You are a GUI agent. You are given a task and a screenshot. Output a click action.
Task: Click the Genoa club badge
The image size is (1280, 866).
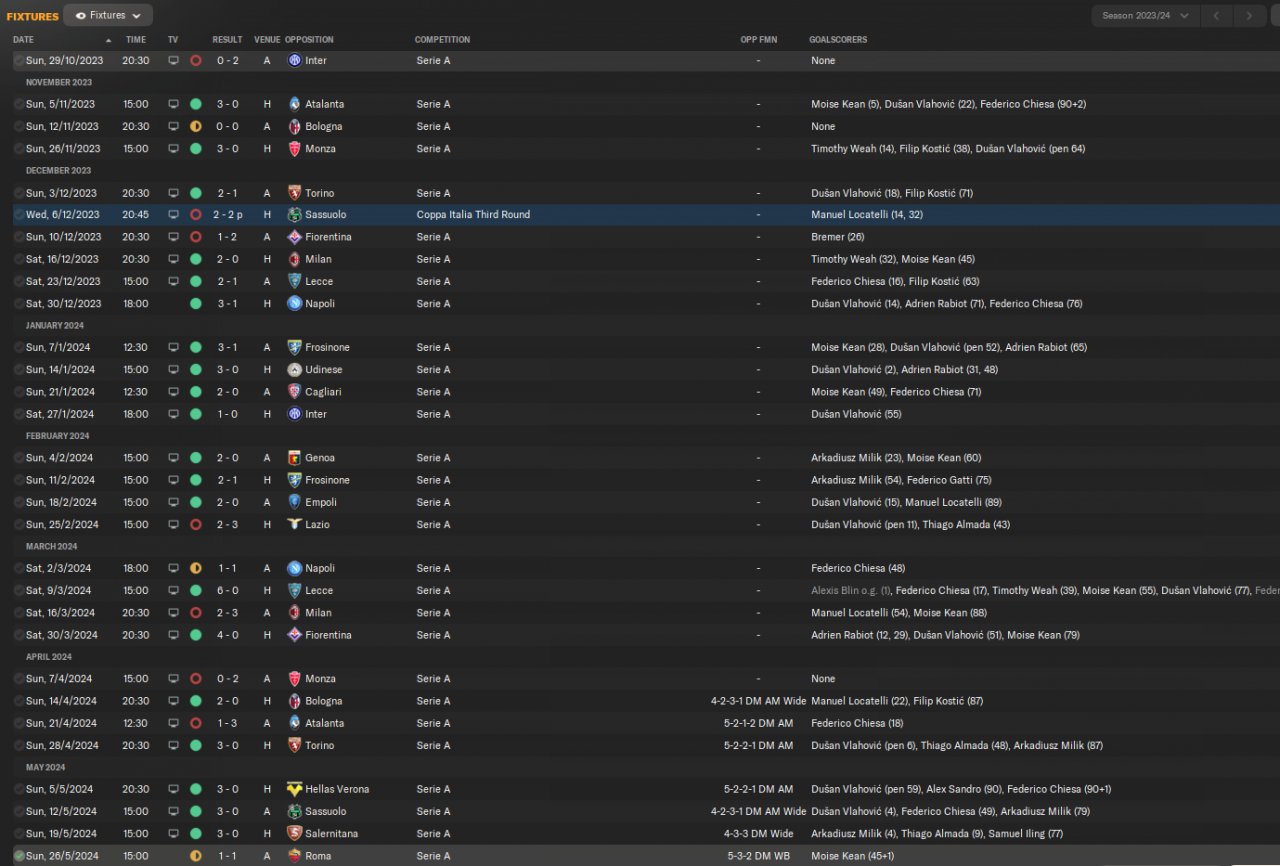click(294, 458)
